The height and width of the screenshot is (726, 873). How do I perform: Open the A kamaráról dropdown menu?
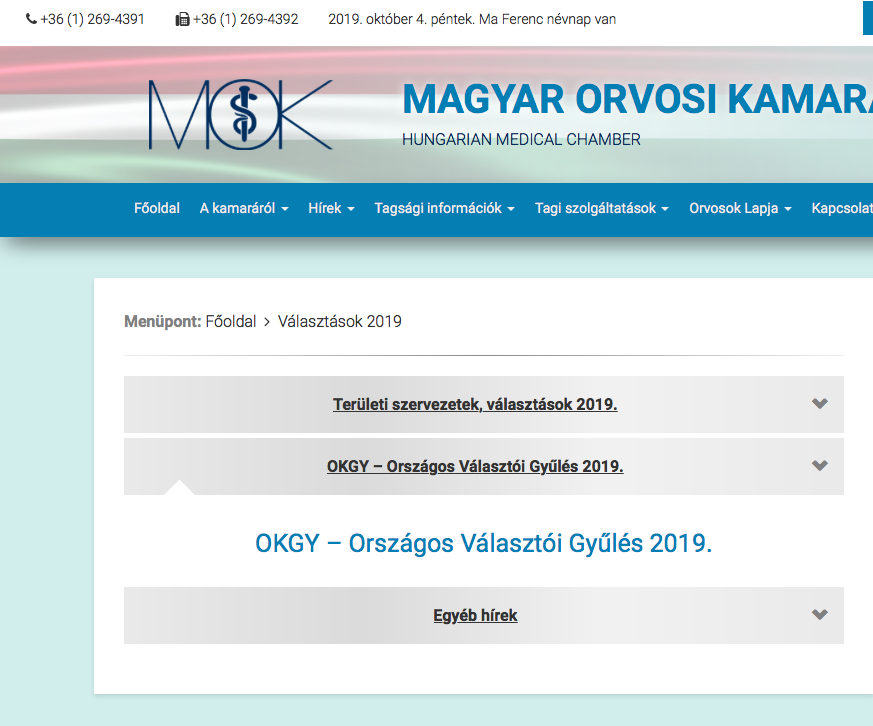click(244, 208)
